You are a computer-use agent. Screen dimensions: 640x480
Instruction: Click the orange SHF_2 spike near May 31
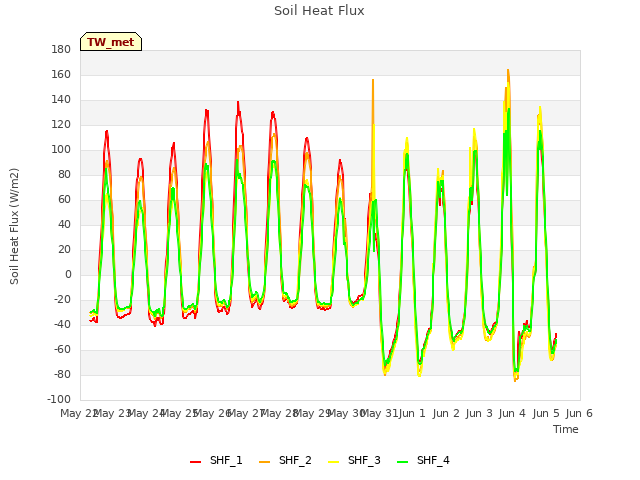[373, 80]
